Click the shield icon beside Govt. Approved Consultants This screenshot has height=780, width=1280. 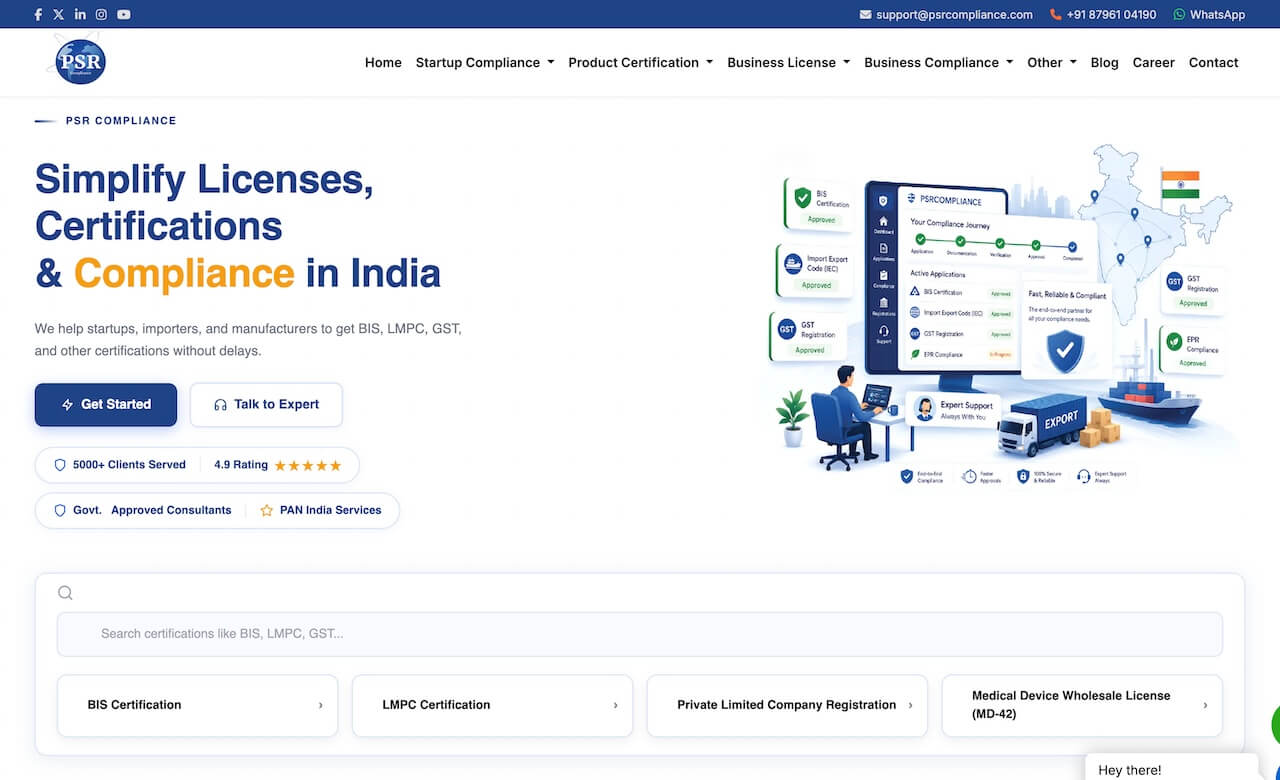(x=60, y=510)
